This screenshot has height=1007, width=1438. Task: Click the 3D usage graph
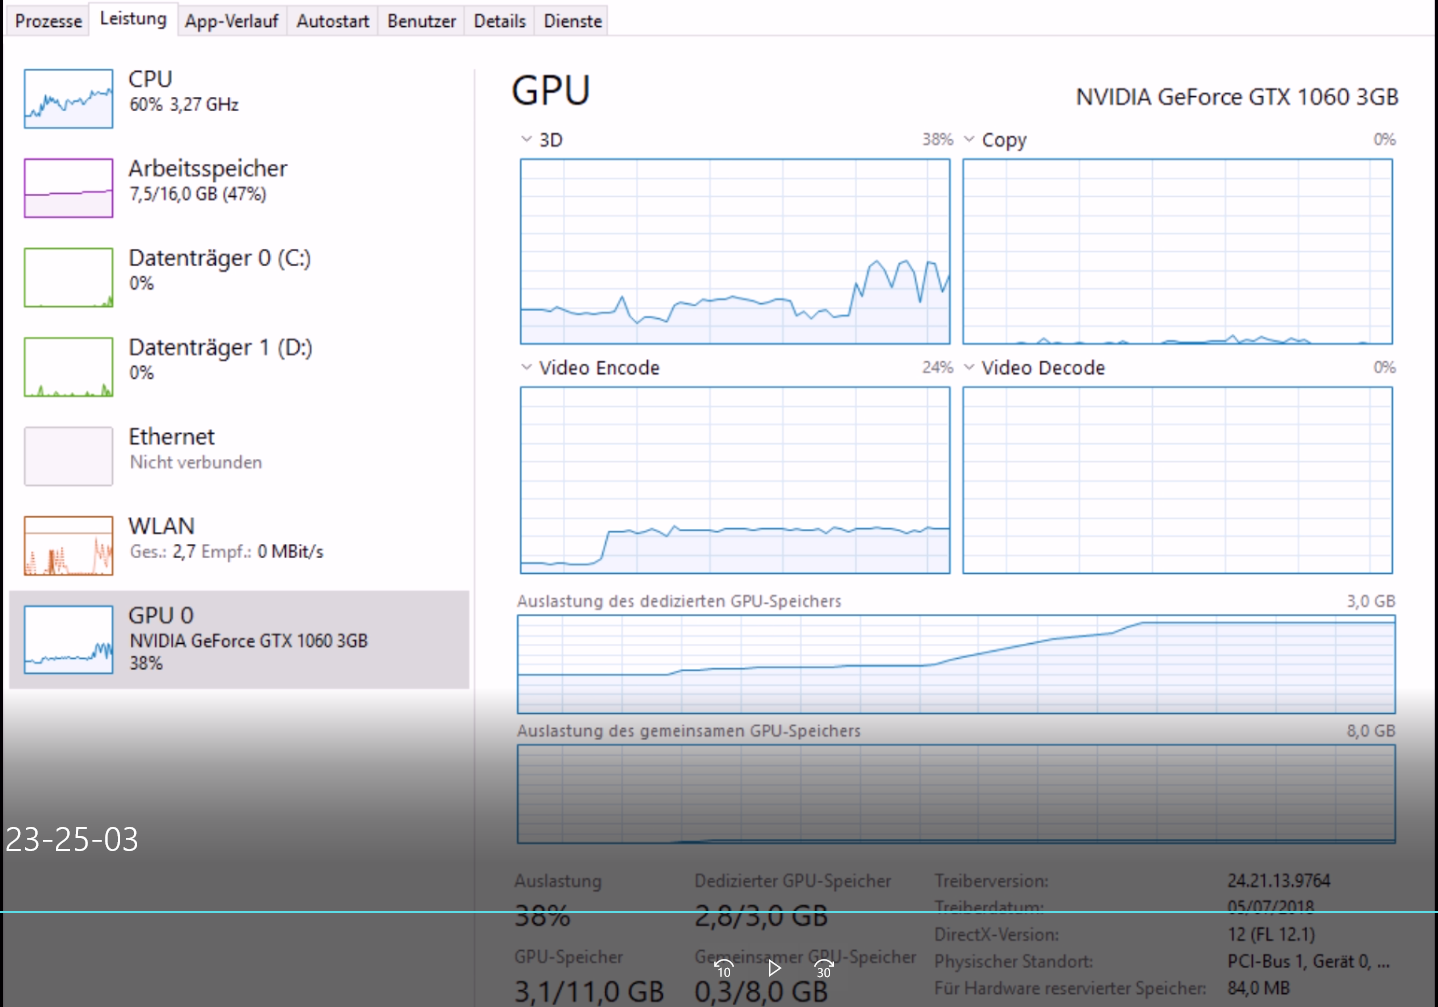(735, 251)
